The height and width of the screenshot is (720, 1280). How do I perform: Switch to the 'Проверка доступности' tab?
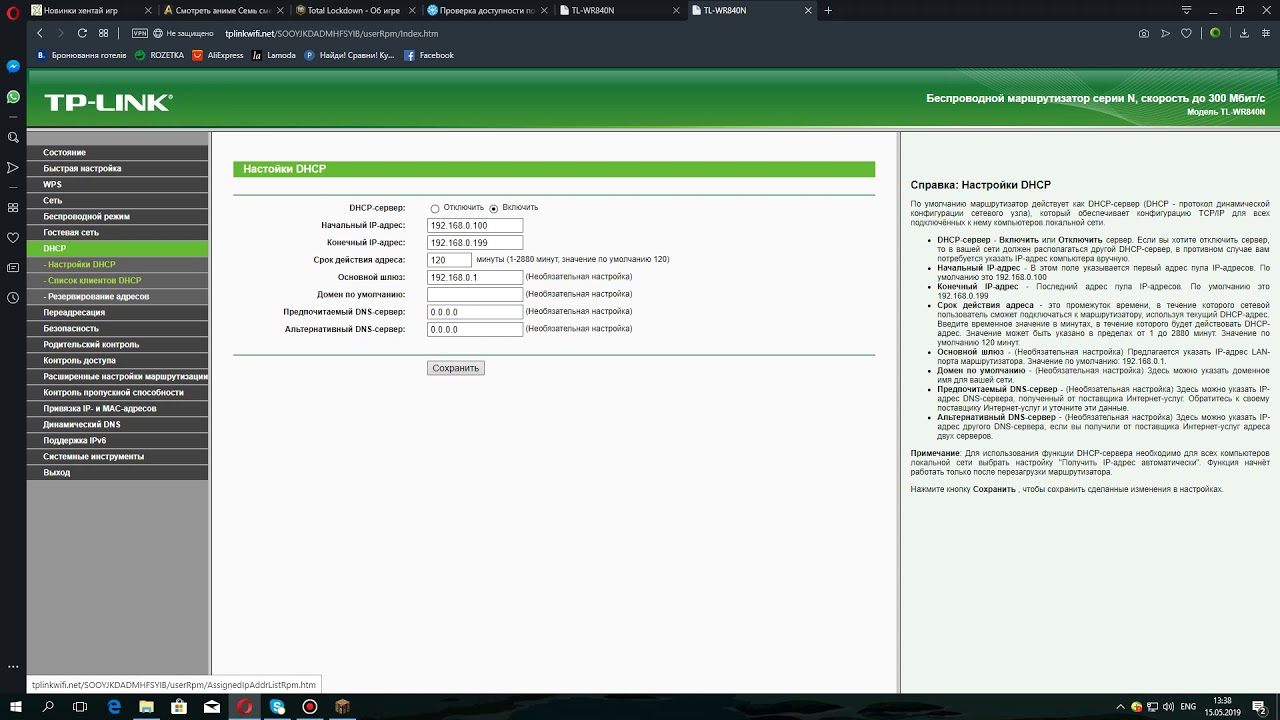[x=487, y=10]
